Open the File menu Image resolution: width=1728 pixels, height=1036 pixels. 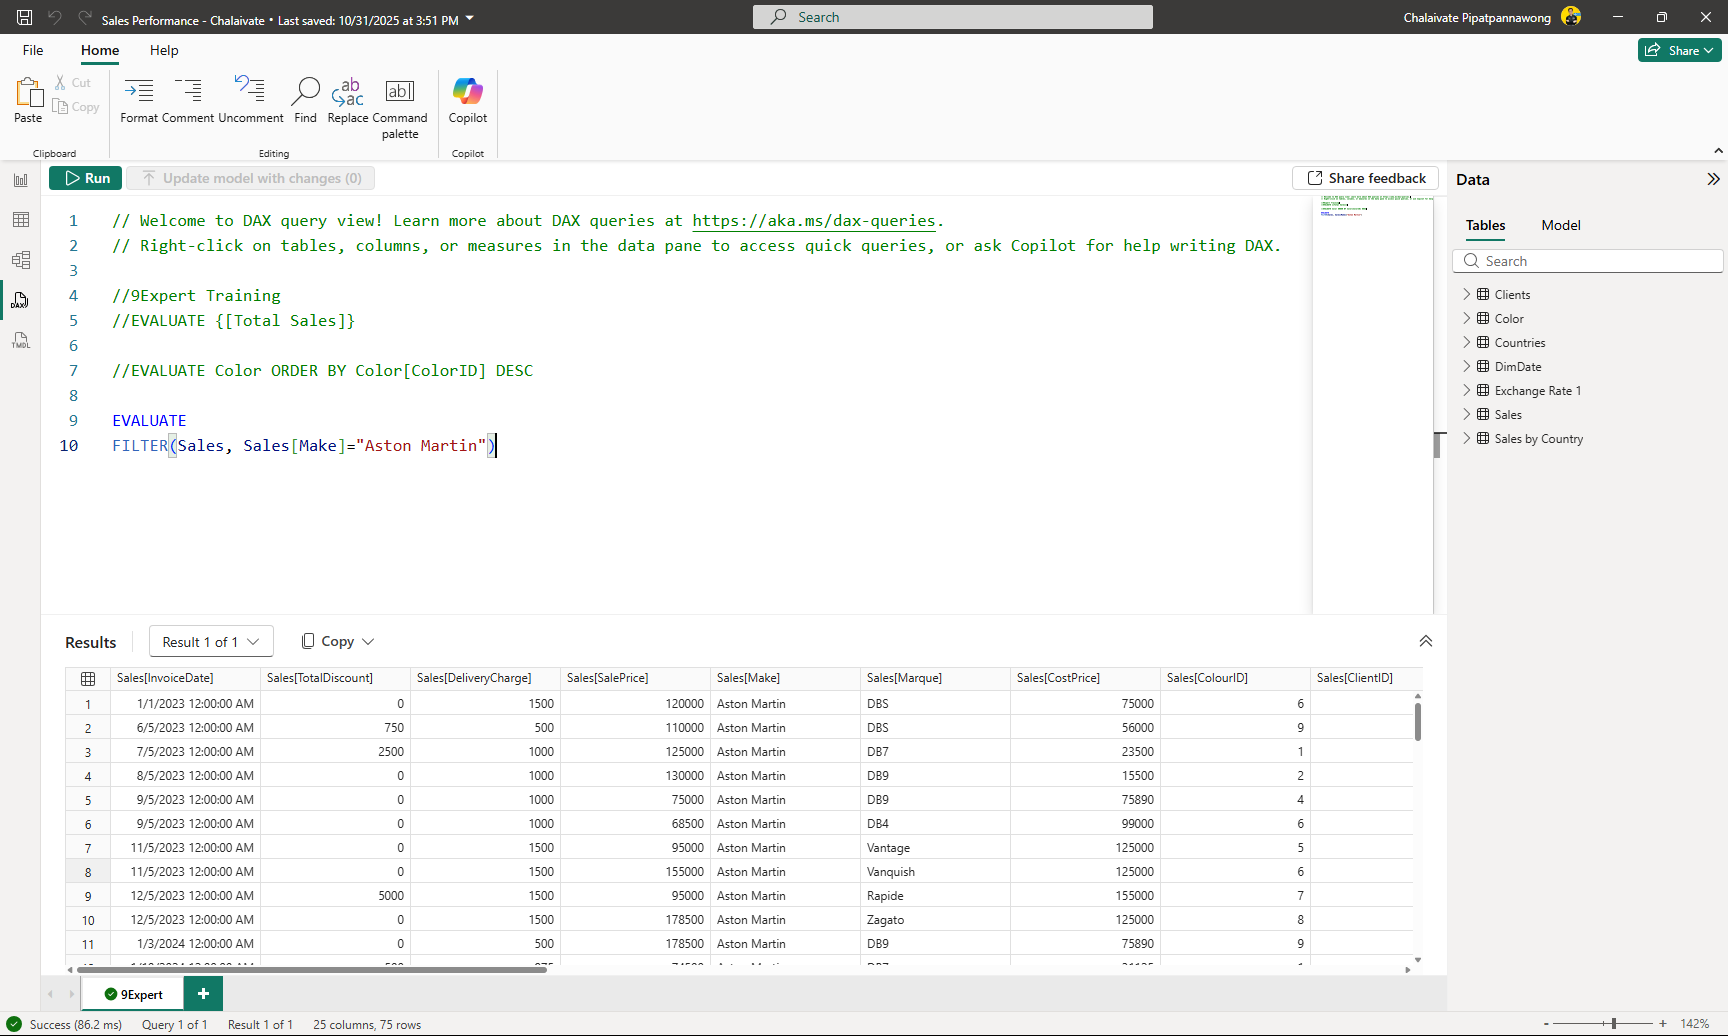(32, 50)
